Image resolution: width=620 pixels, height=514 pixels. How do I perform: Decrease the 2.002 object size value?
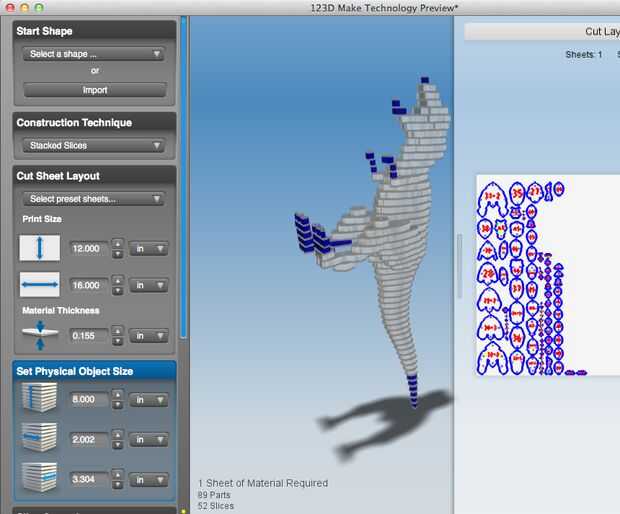[117, 445]
